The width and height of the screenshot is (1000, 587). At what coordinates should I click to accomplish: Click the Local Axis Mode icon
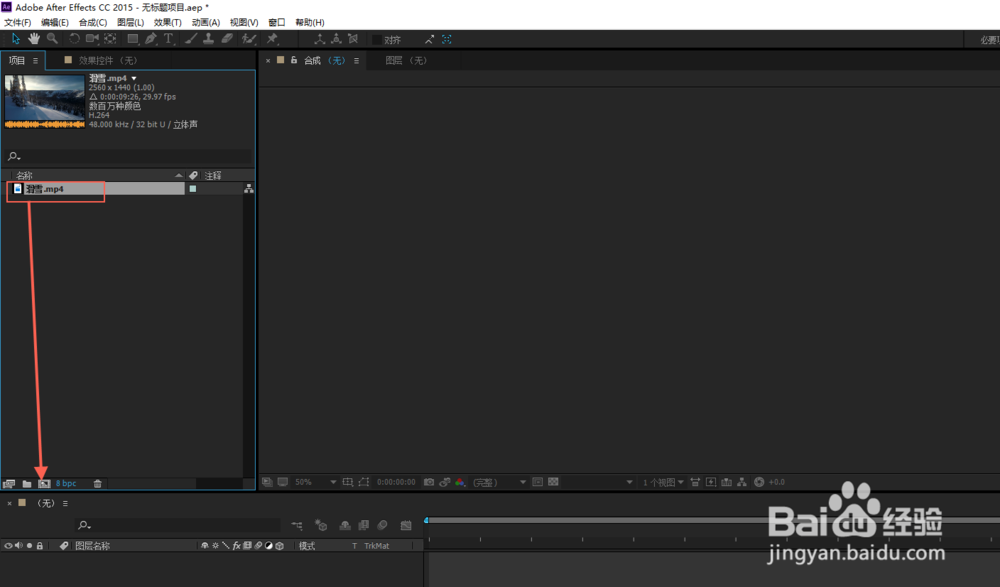coord(320,39)
